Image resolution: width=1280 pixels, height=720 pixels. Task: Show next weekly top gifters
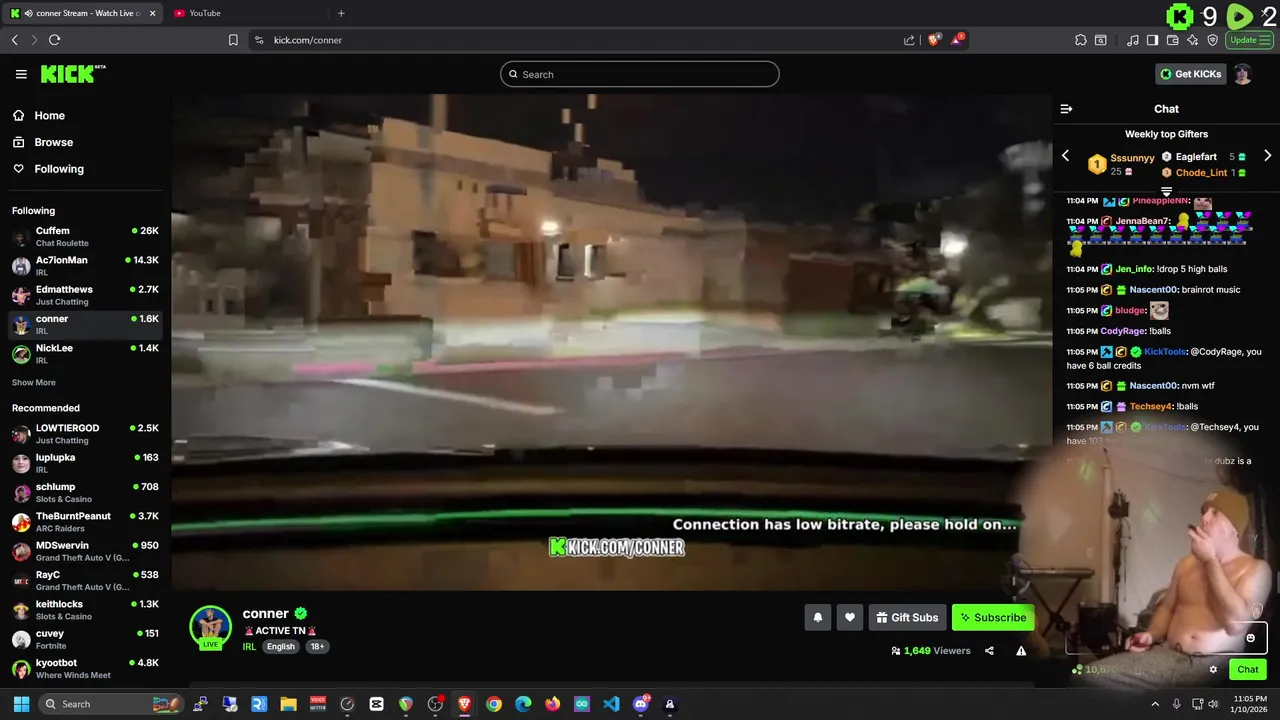tap(1267, 156)
